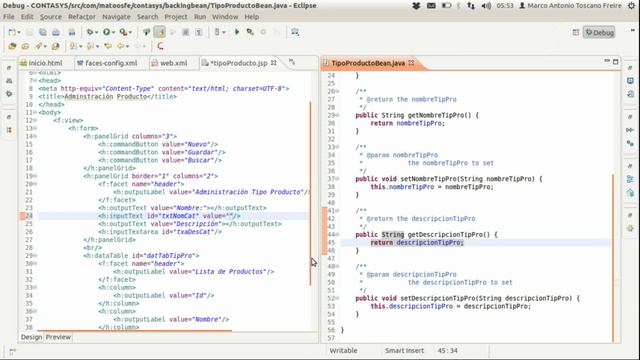Switch to the Design page tab

tap(31, 337)
